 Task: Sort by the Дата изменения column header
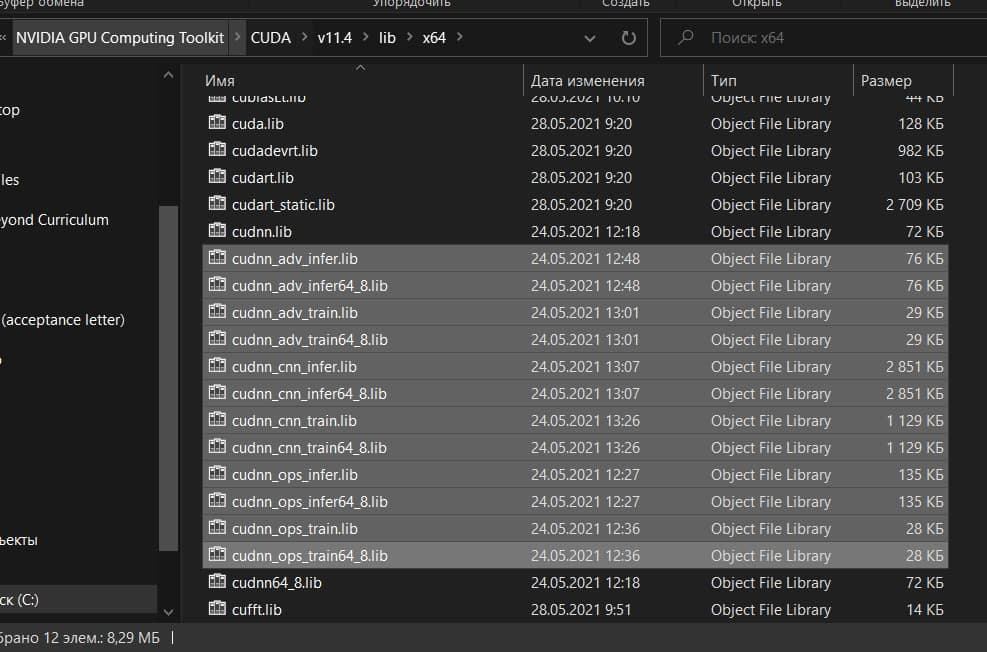tap(587, 81)
